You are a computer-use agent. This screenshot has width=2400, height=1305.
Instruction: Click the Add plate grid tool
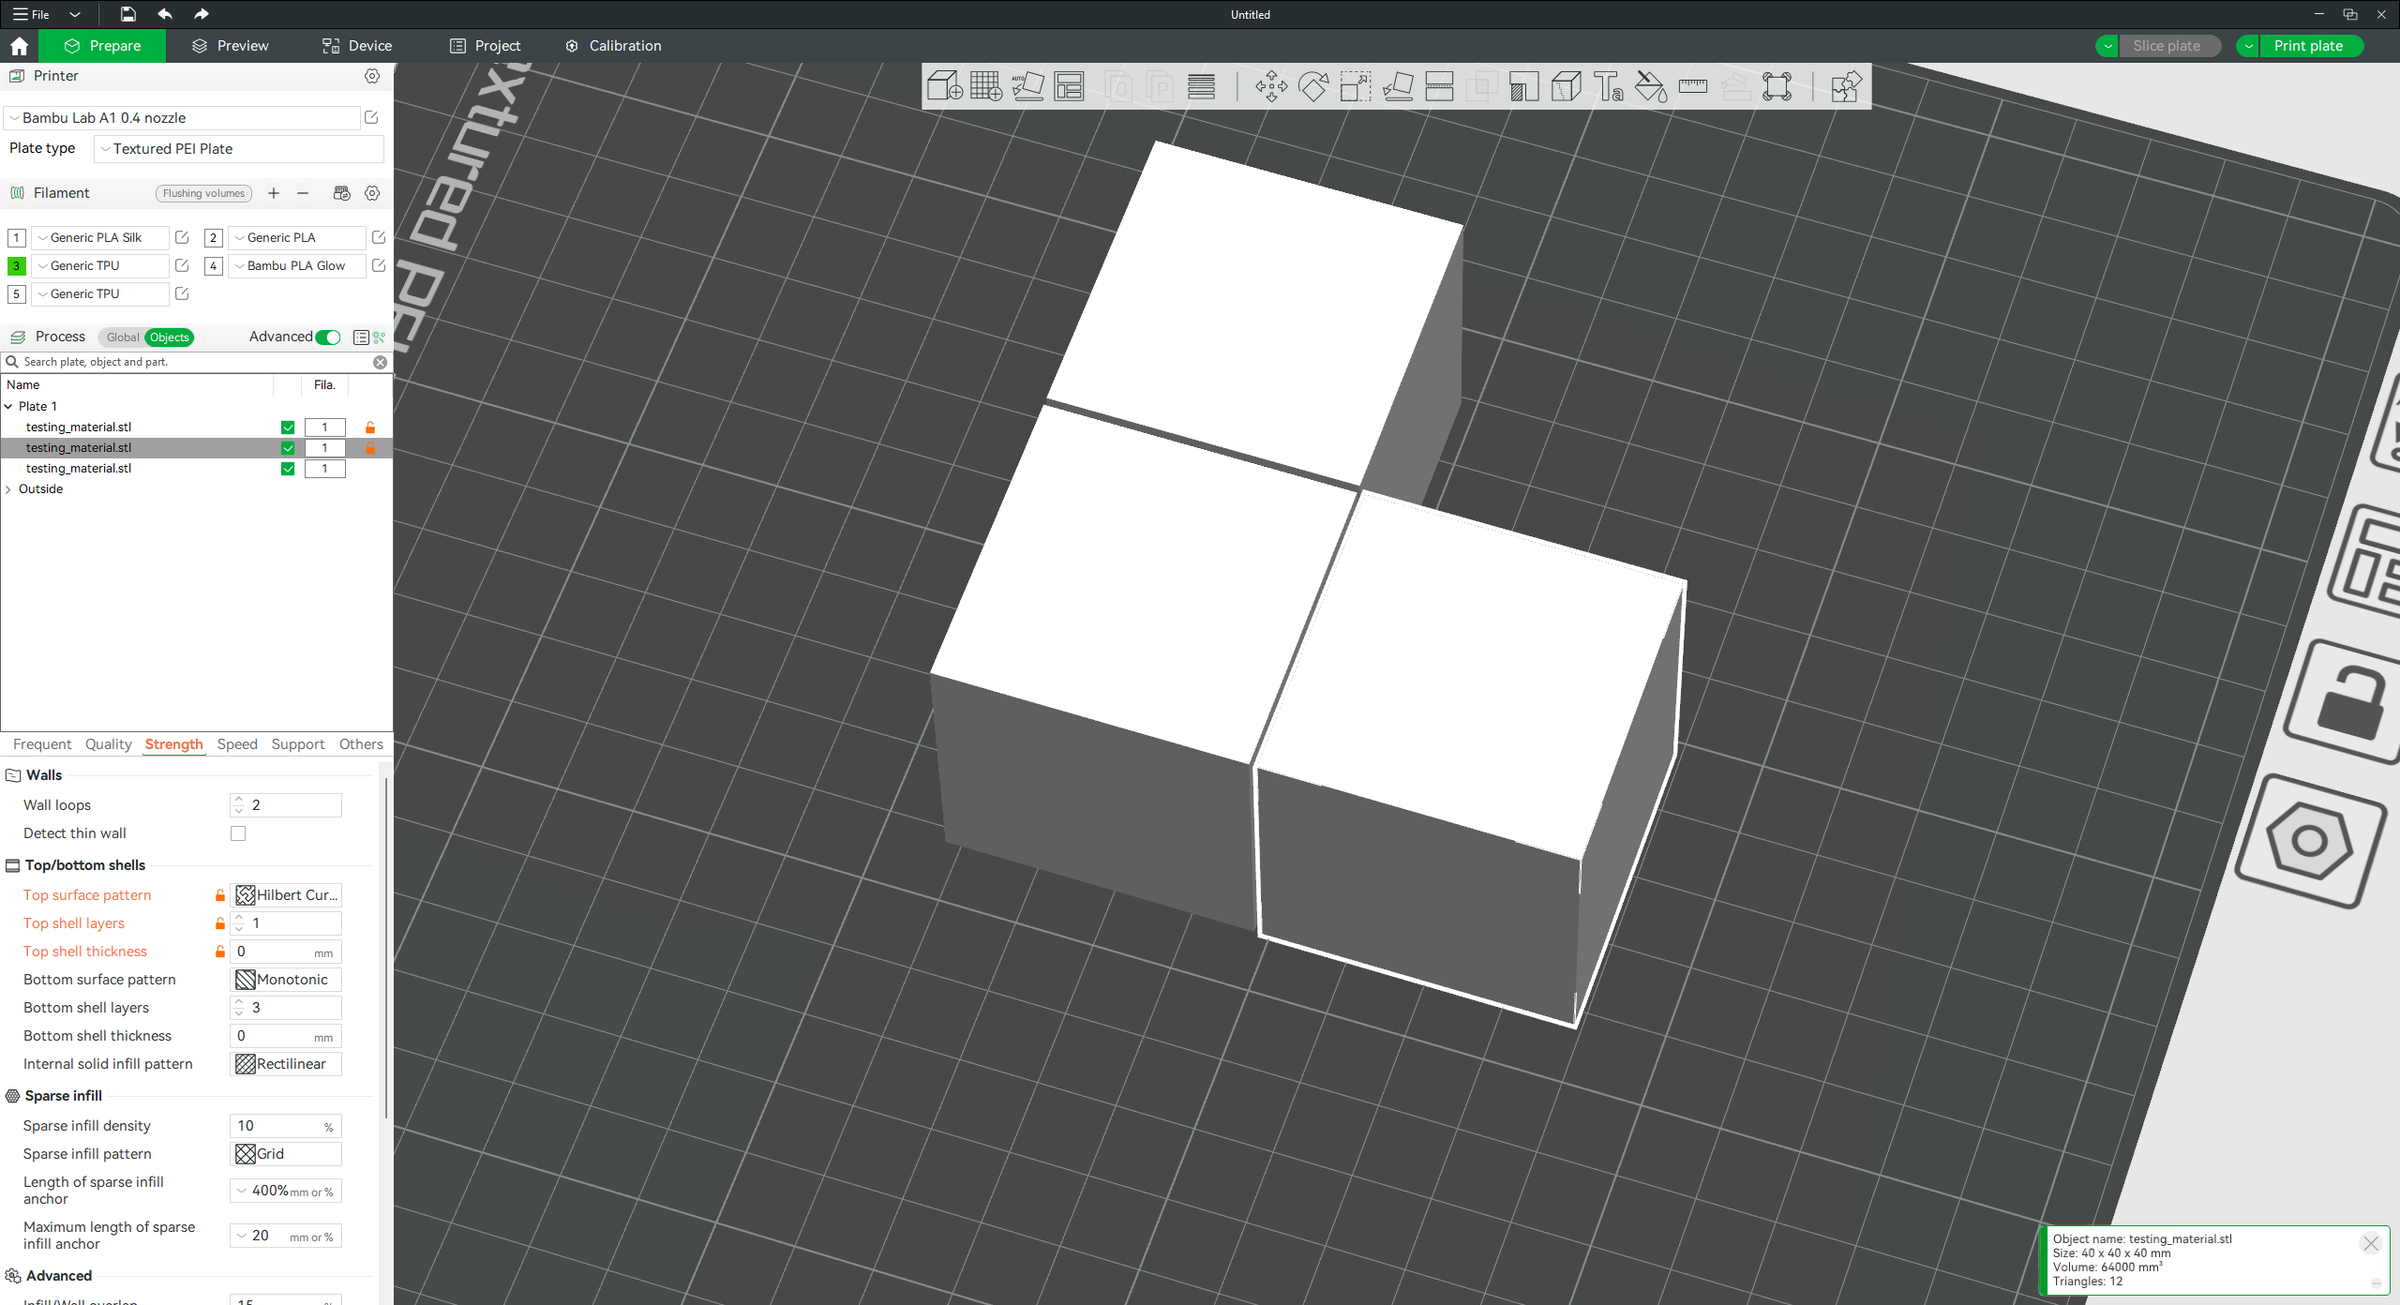pyautogui.click(x=986, y=87)
